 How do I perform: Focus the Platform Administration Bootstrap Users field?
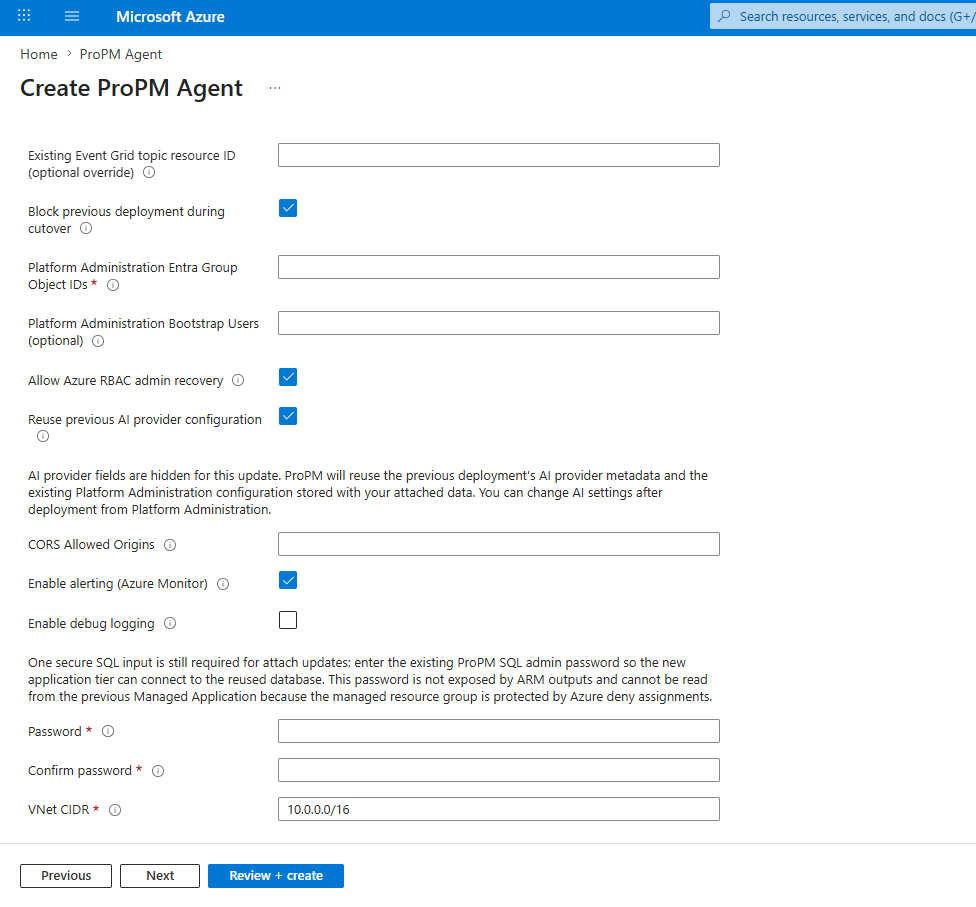pos(499,323)
